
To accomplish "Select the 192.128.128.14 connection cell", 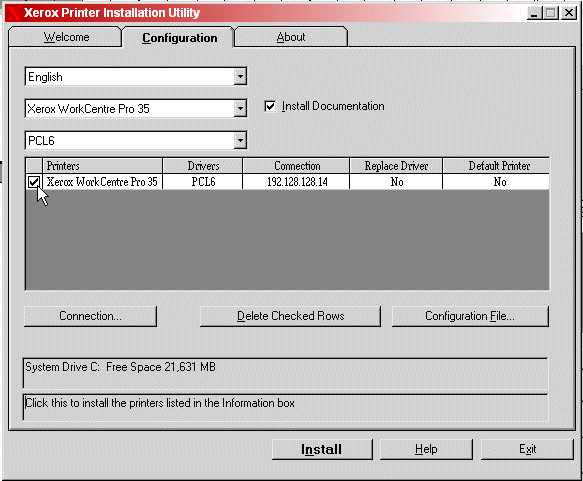I will click(296, 182).
